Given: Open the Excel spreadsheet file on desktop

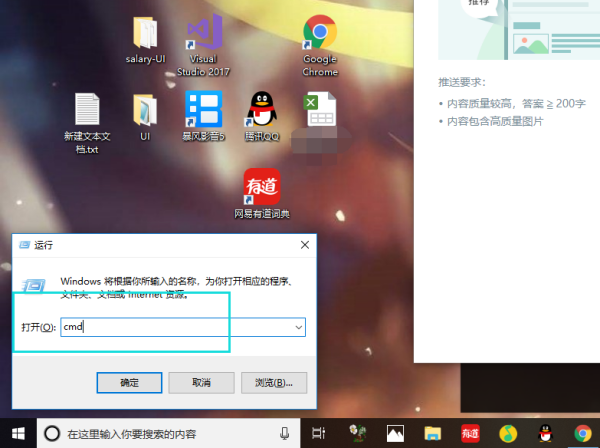Looking at the screenshot, I should [x=320, y=110].
